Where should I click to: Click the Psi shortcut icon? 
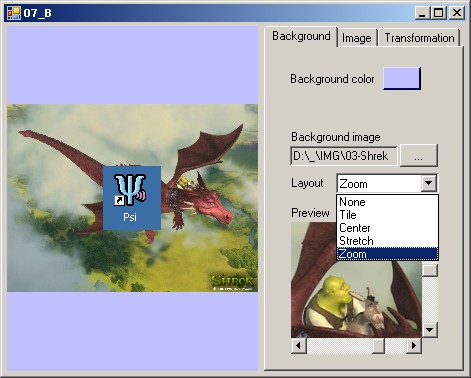132,198
